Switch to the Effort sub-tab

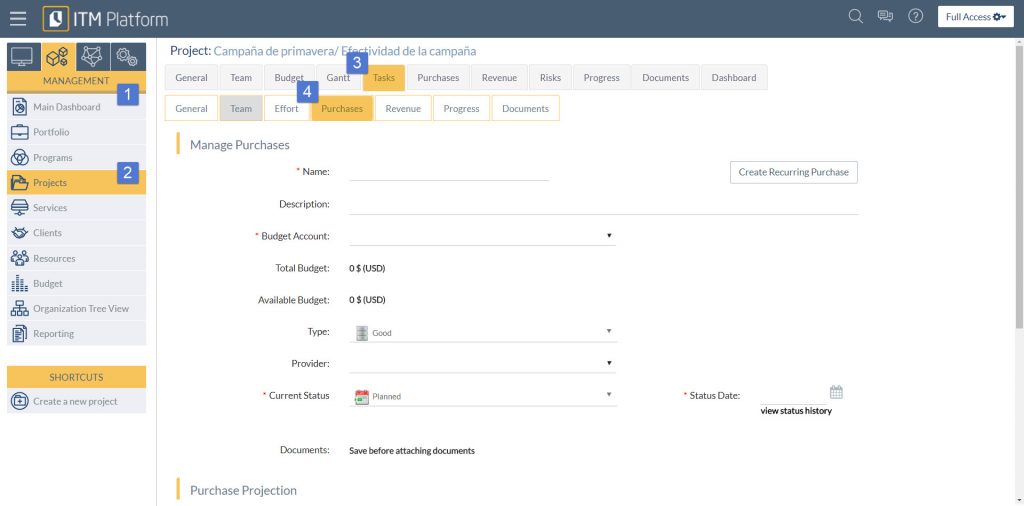coord(286,108)
